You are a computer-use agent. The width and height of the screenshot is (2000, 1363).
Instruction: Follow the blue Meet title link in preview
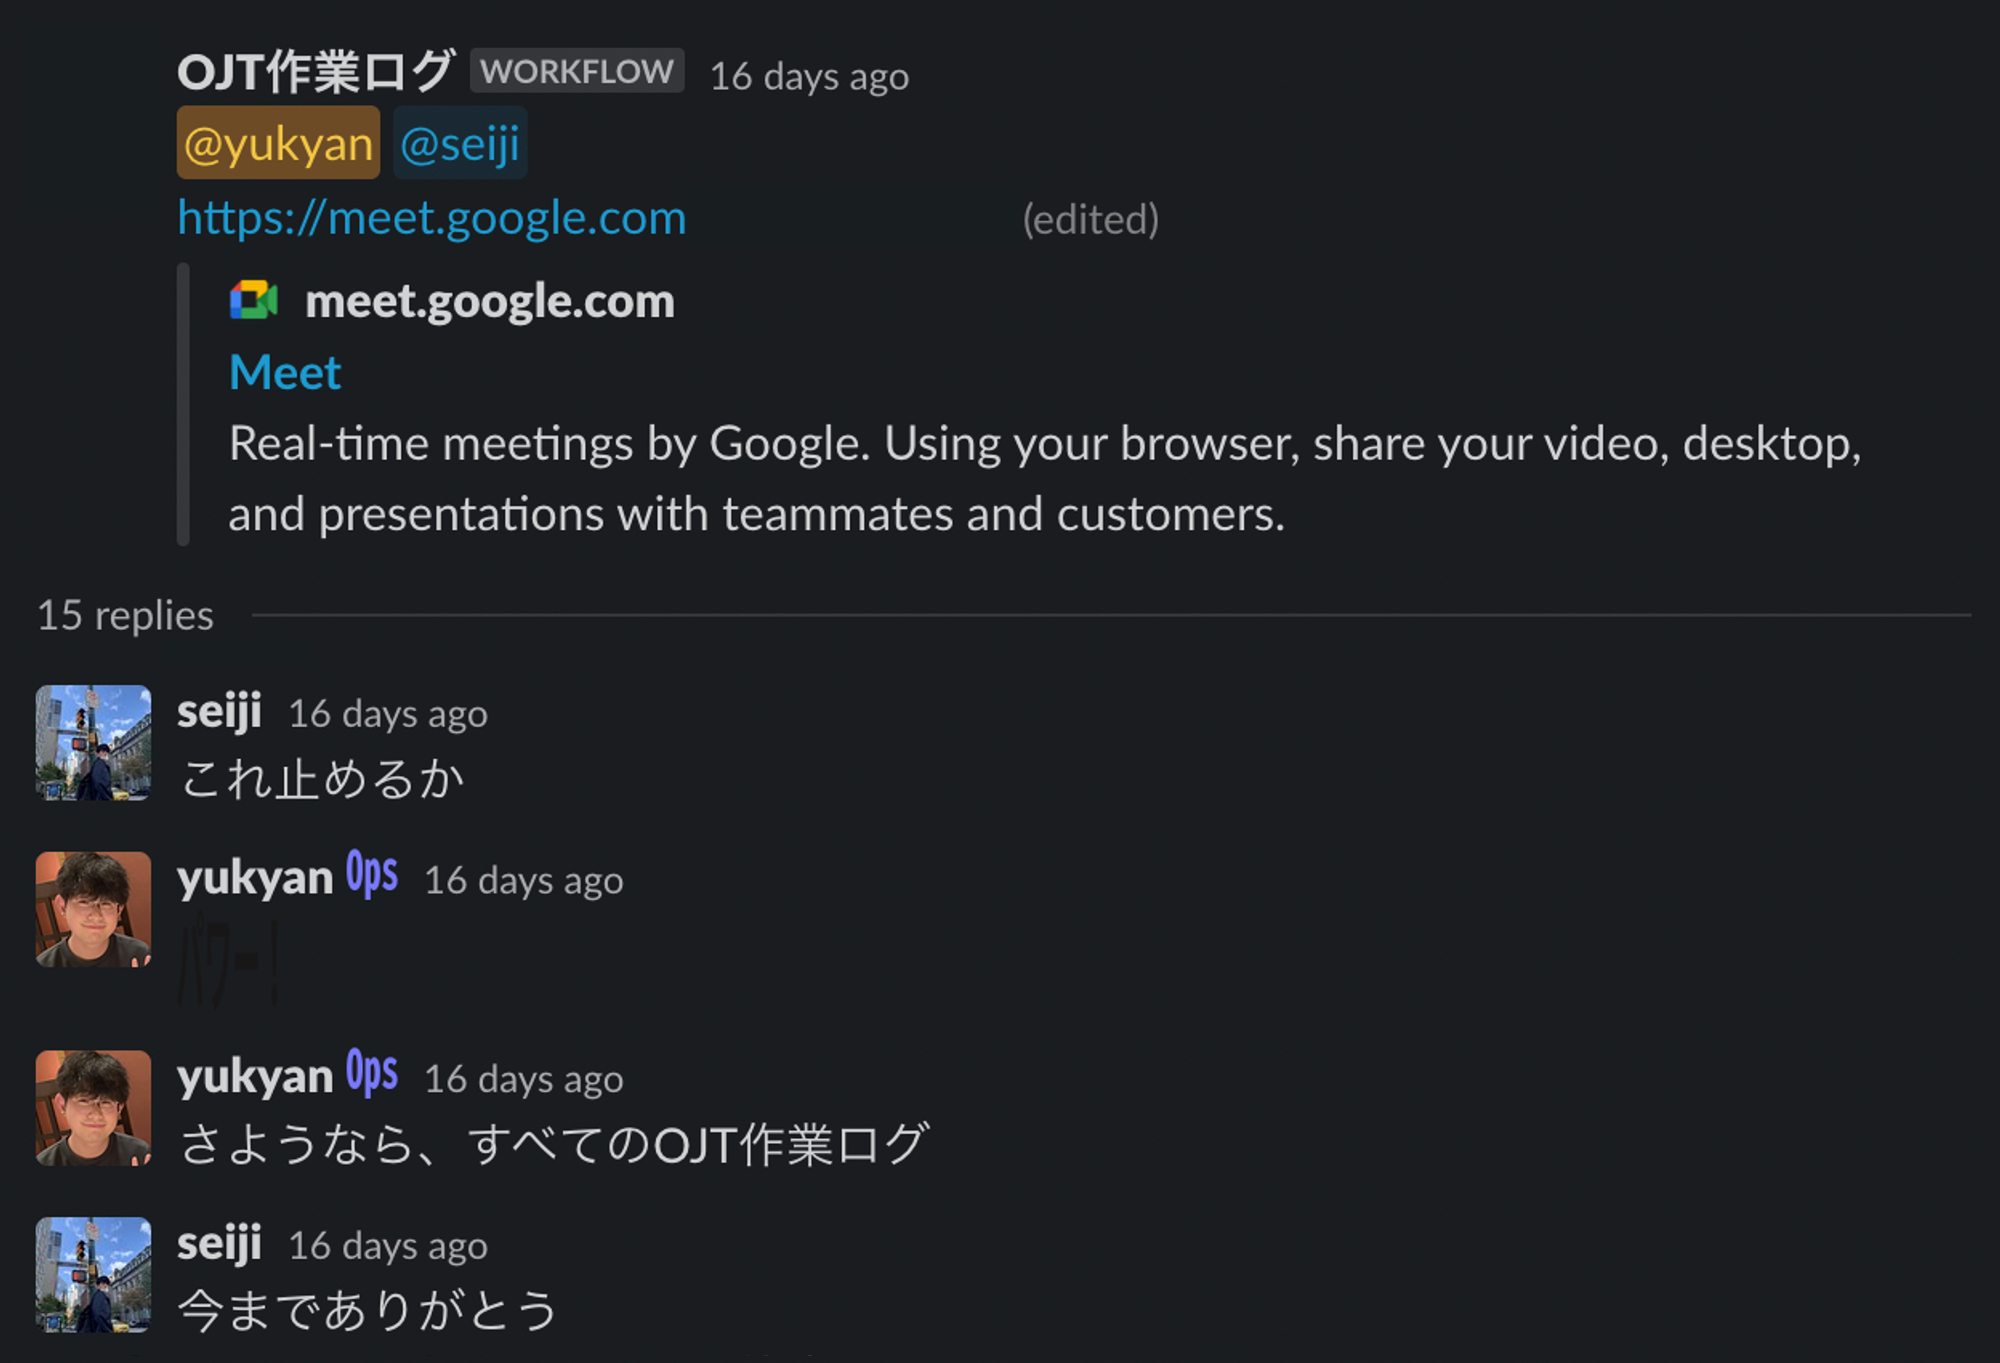284,371
